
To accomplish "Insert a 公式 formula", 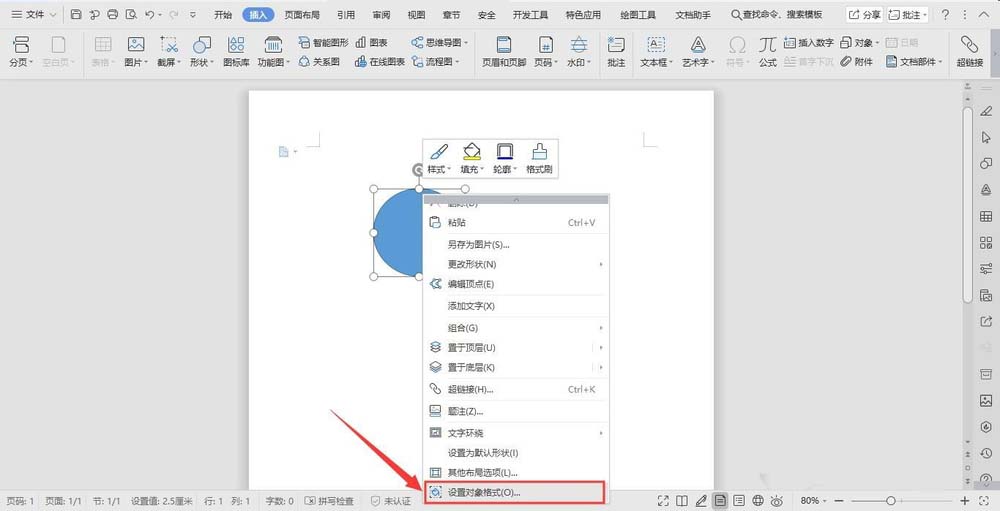I will 767,51.
